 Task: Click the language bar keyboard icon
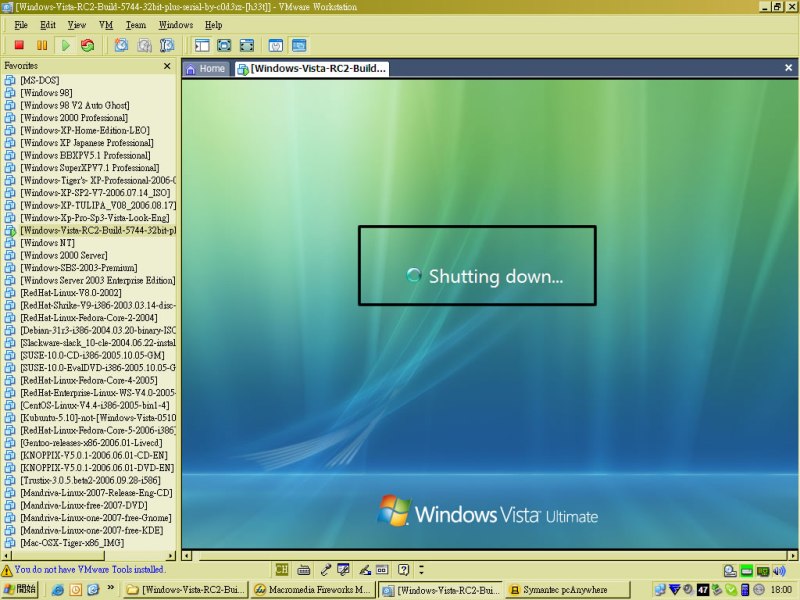pyautogui.click(x=304, y=569)
